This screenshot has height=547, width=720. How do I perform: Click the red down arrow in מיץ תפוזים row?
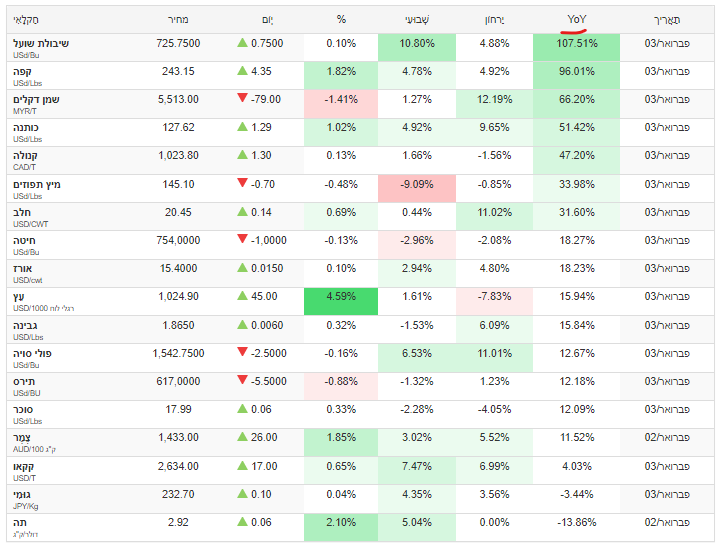(x=242, y=183)
